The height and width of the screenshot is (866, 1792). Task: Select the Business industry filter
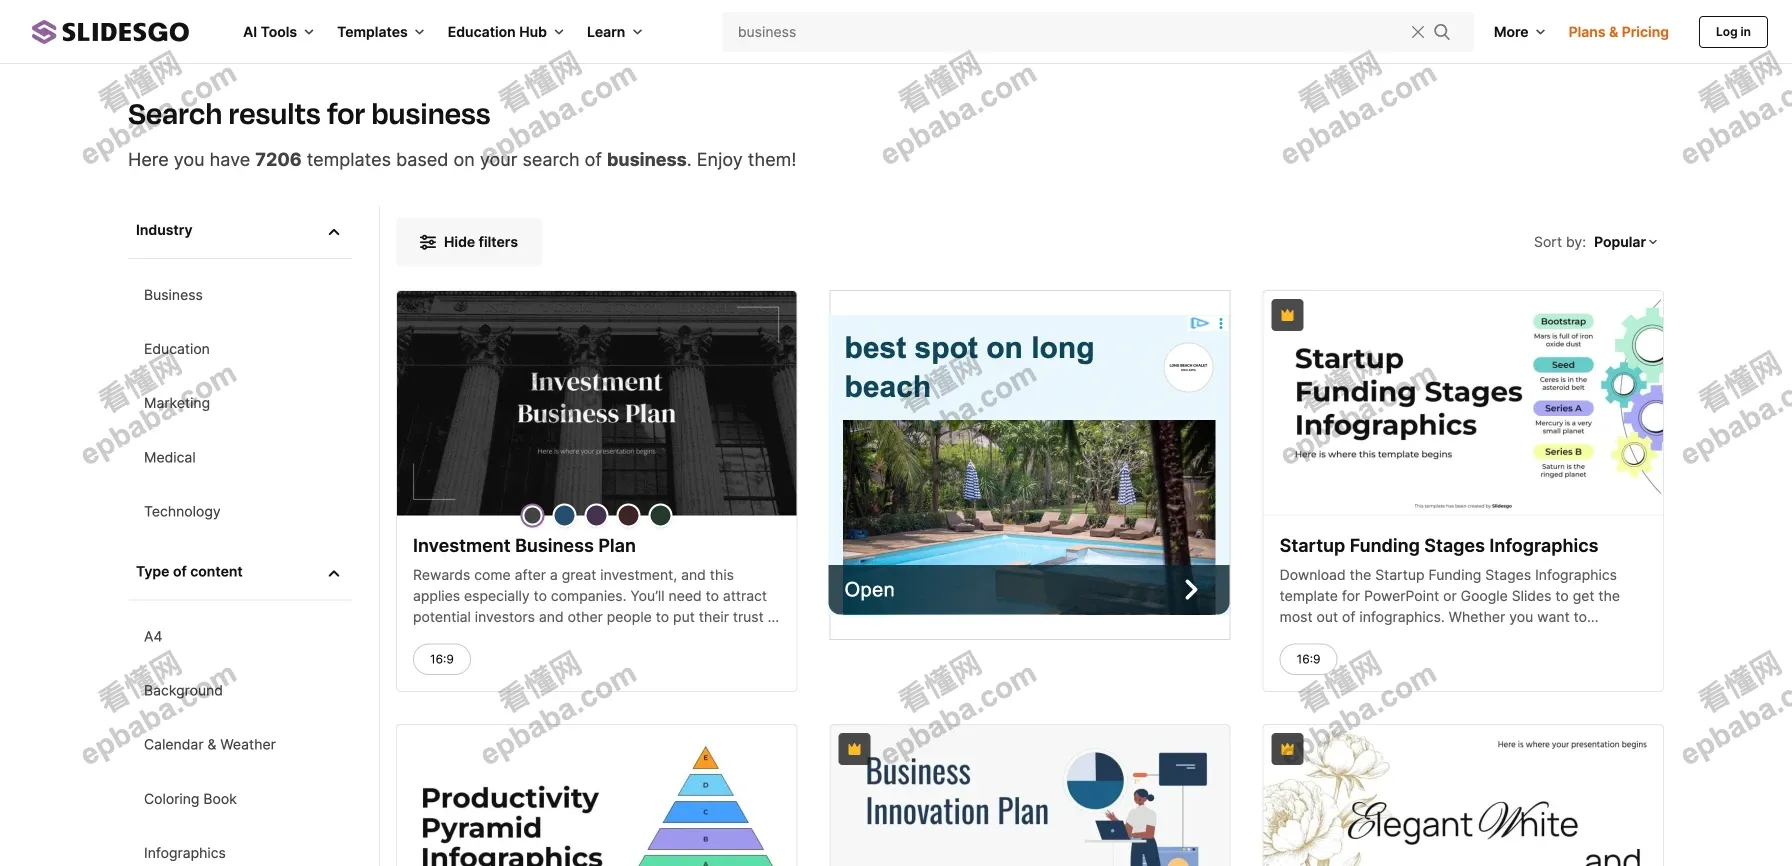coord(173,295)
